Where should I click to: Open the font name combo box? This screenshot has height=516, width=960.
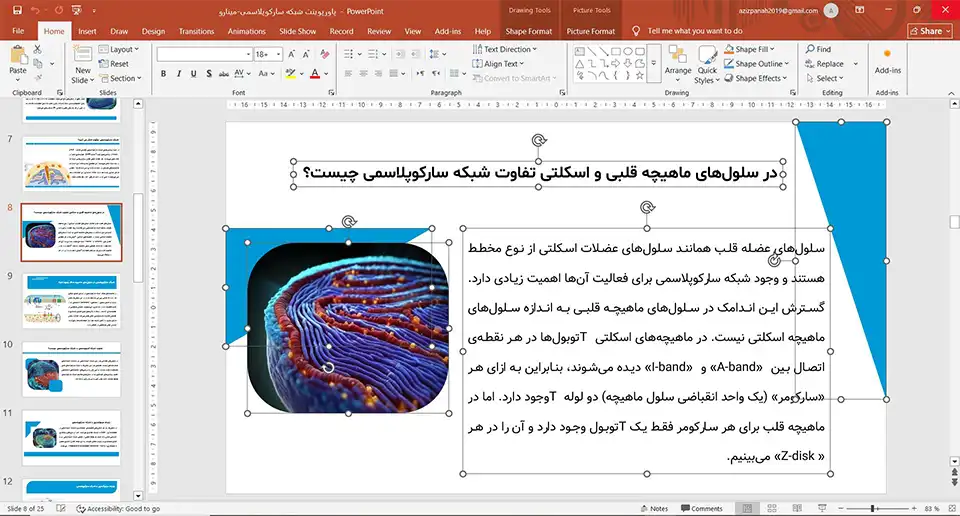(x=204, y=54)
